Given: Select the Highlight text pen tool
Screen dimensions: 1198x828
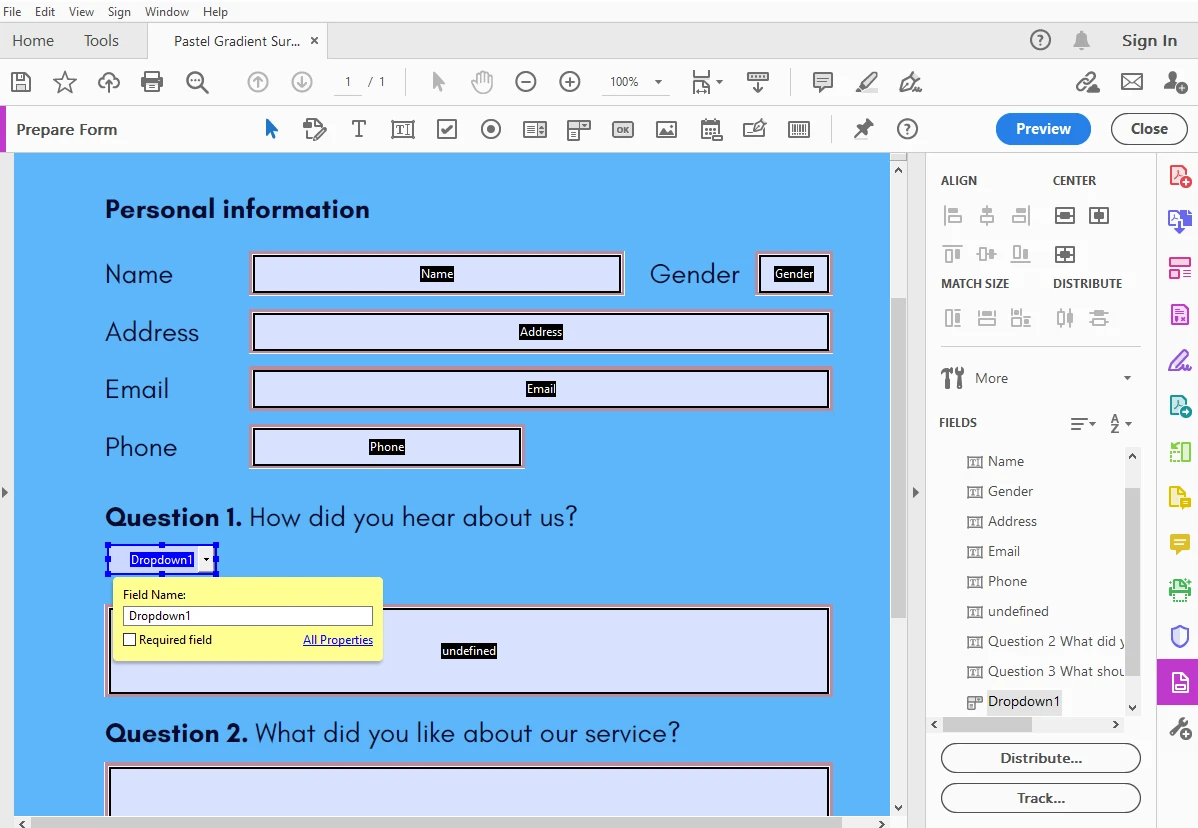Looking at the screenshot, I should pos(866,82).
